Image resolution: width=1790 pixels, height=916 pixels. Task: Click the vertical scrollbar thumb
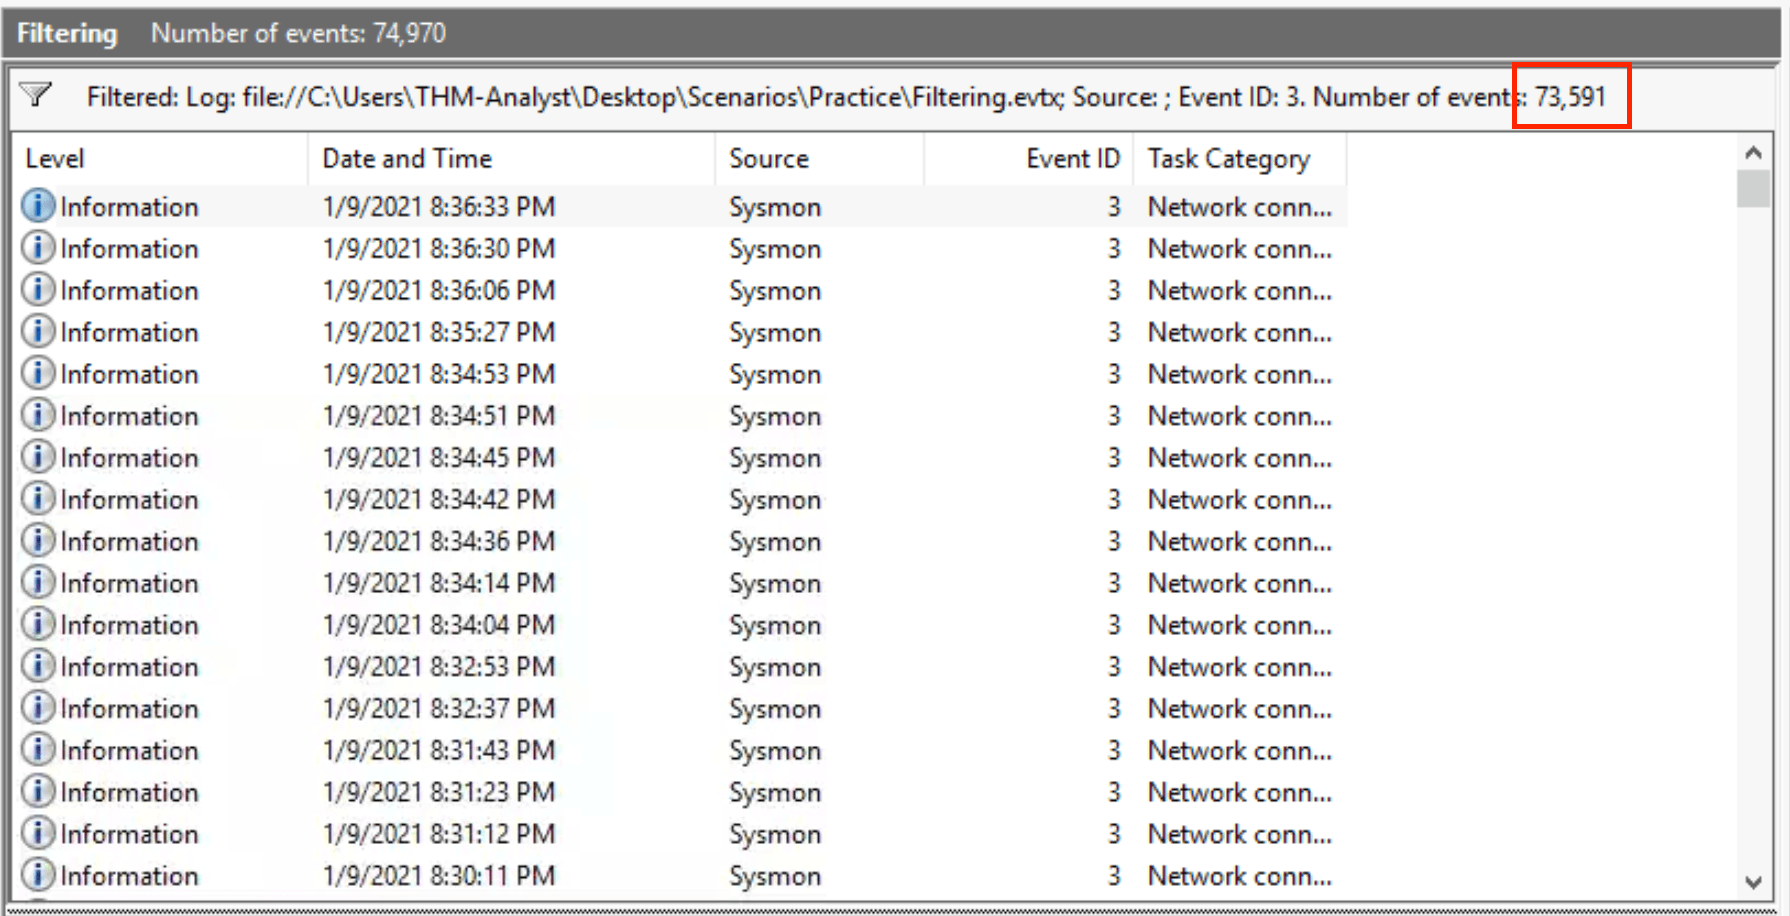(x=1753, y=189)
